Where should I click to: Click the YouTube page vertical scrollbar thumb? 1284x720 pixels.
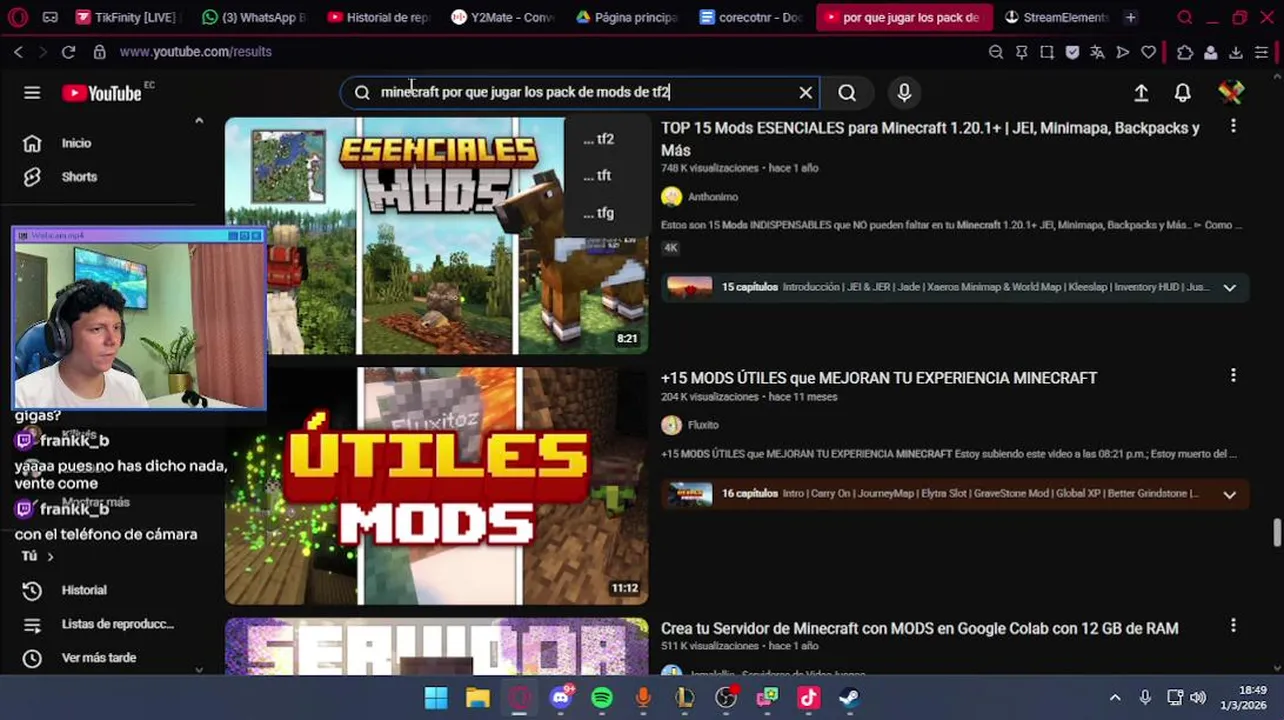[x=1277, y=533]
